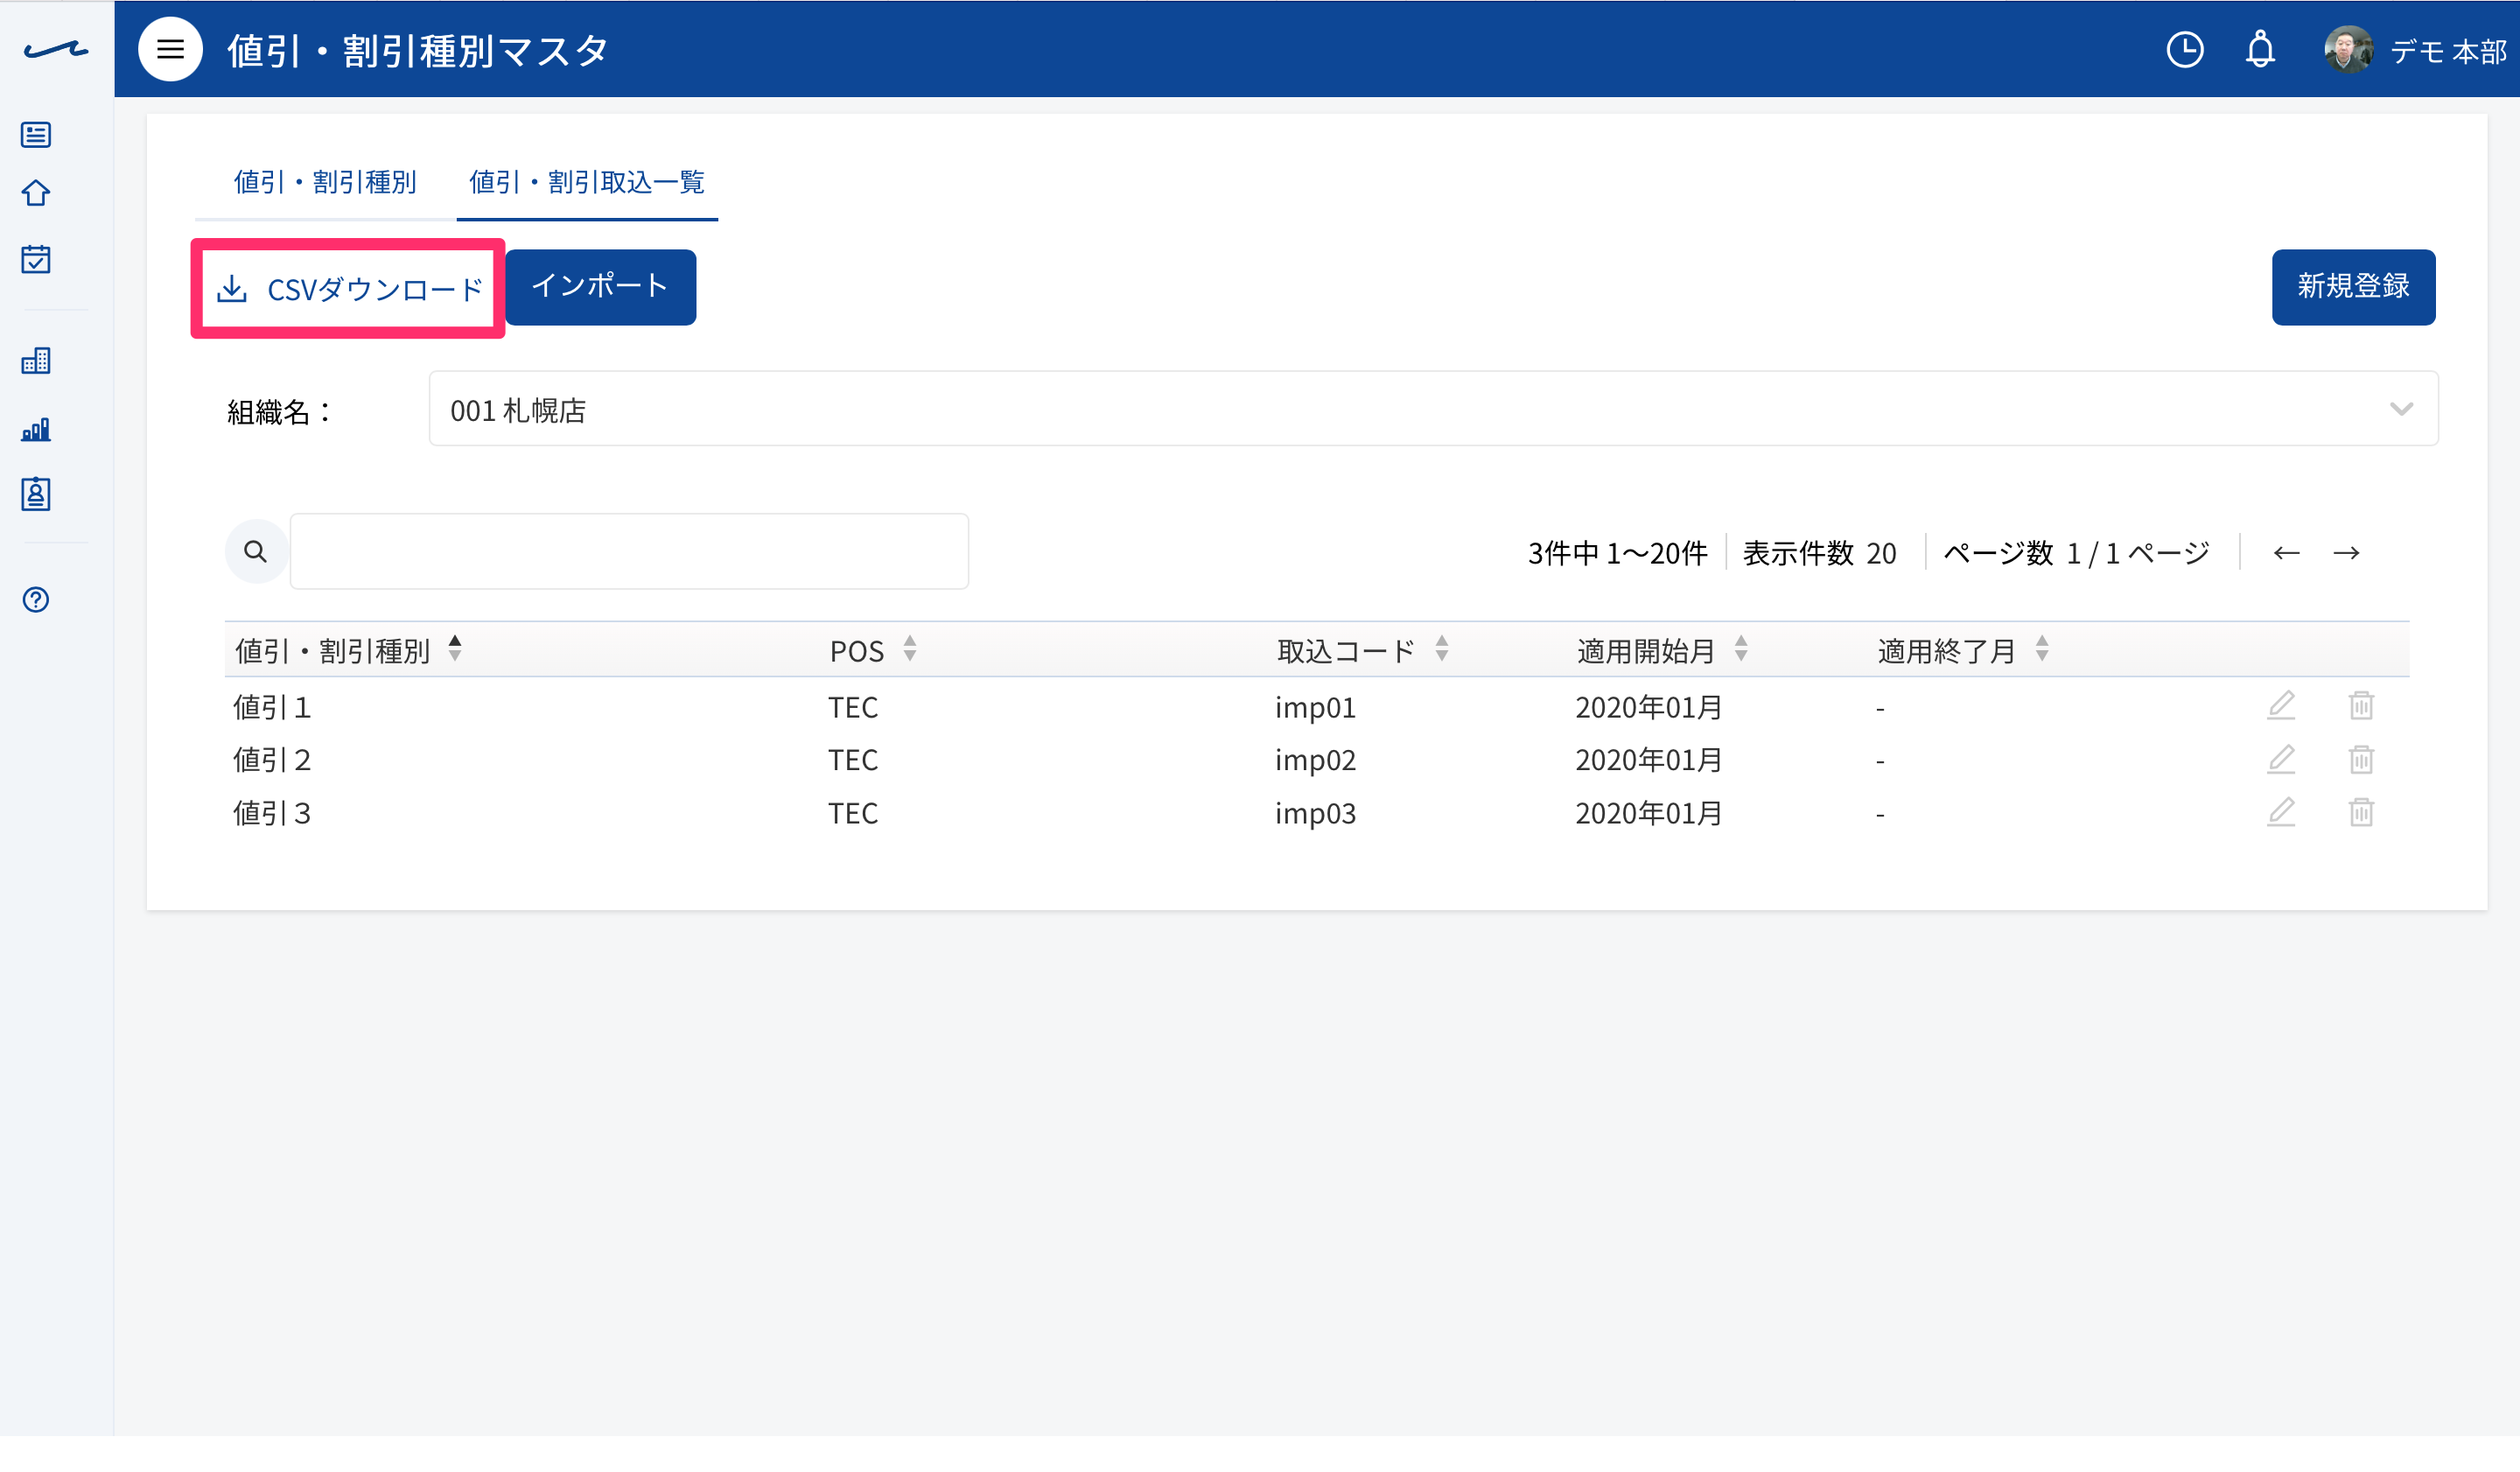This screenshot has width=2520, height=1472.
Task: Select the 値引 3 cell
Action: (x=272, y=814)
